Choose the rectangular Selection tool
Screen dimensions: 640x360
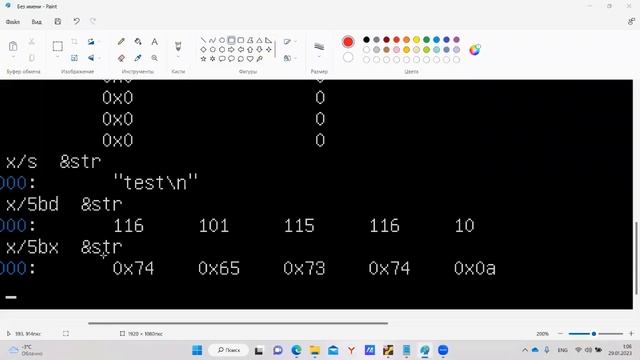pos(58,46)
